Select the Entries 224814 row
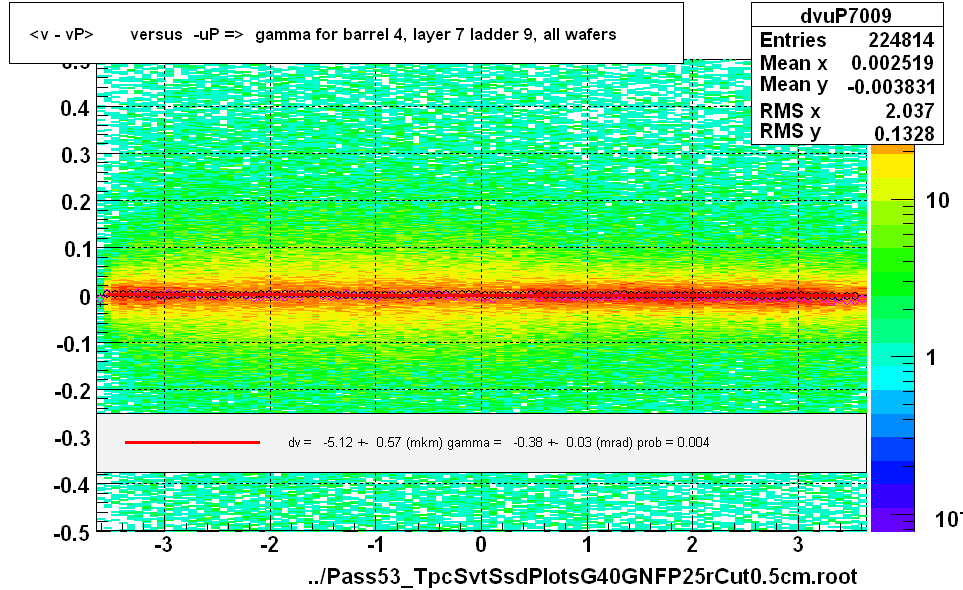Screen dimensions: 963x590 coord(847,40)
